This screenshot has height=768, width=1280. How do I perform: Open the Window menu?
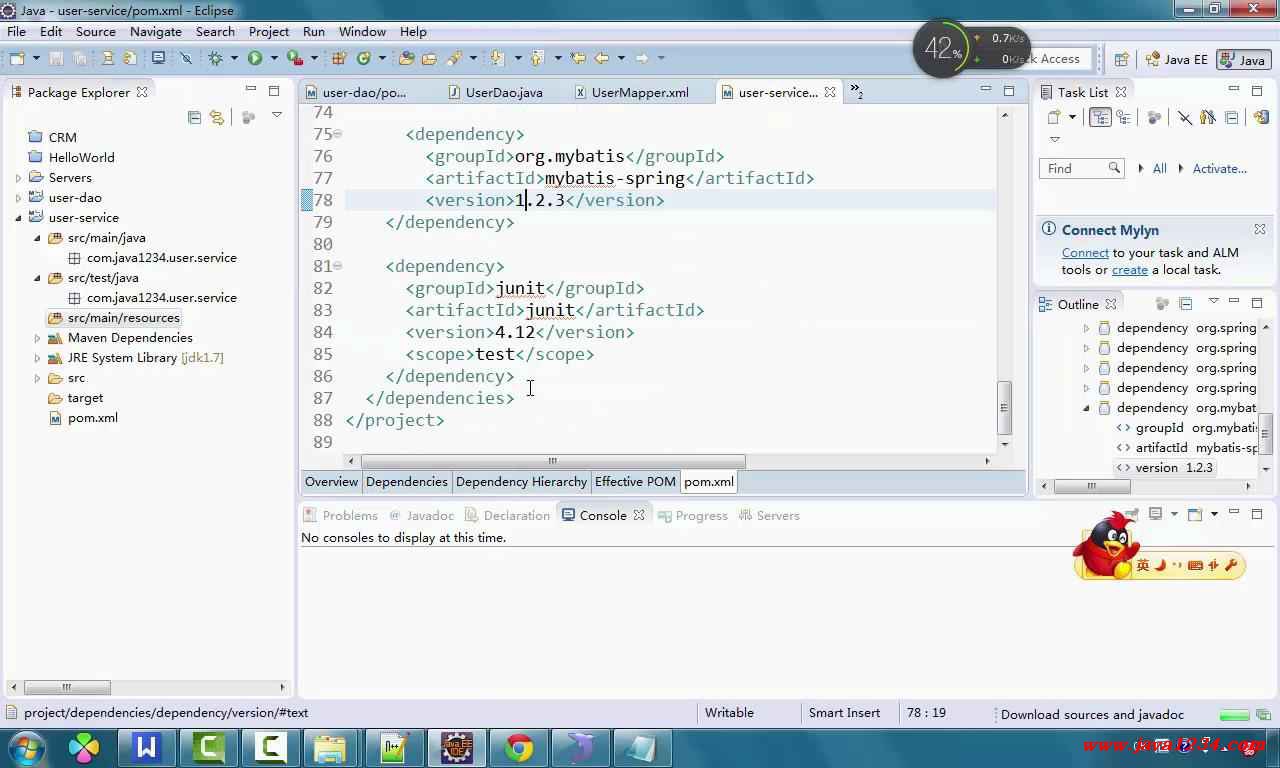(362, 31)
